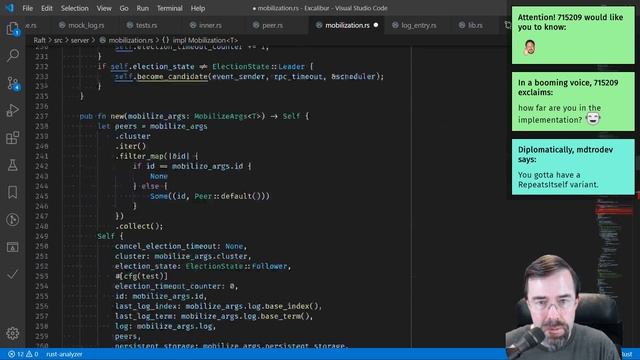Click 'Peer::default()' on line 245
This screenshot has height=360, width=640.
(x=229, y=196)
